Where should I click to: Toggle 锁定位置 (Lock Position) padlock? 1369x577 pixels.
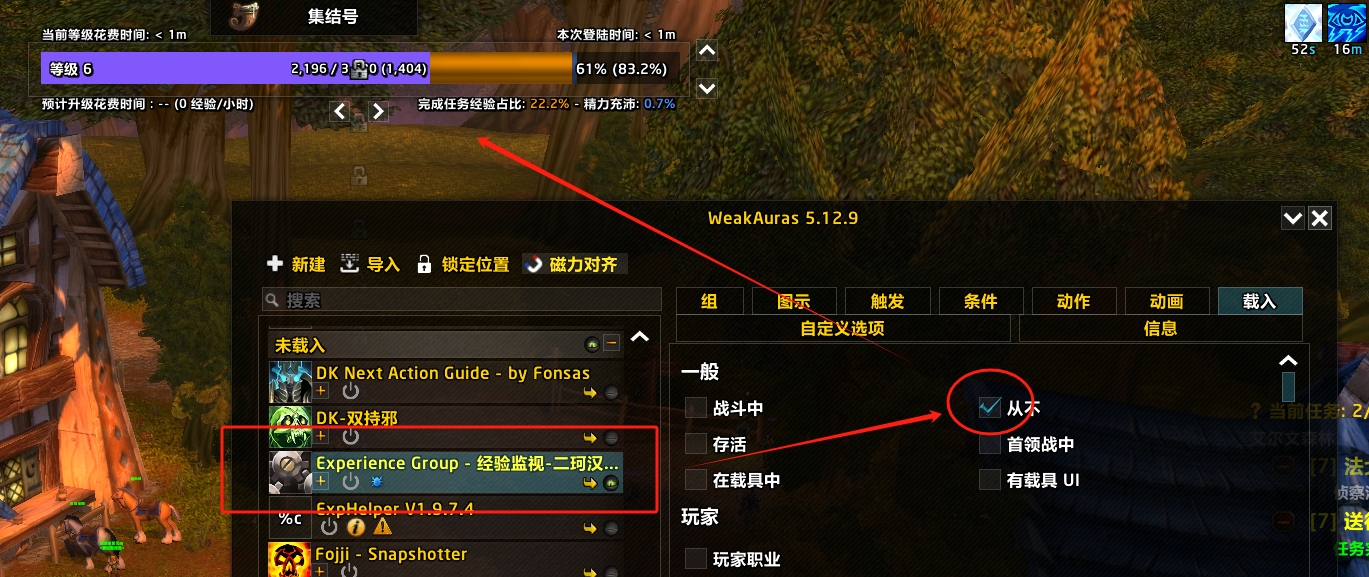tap(424, 264)
